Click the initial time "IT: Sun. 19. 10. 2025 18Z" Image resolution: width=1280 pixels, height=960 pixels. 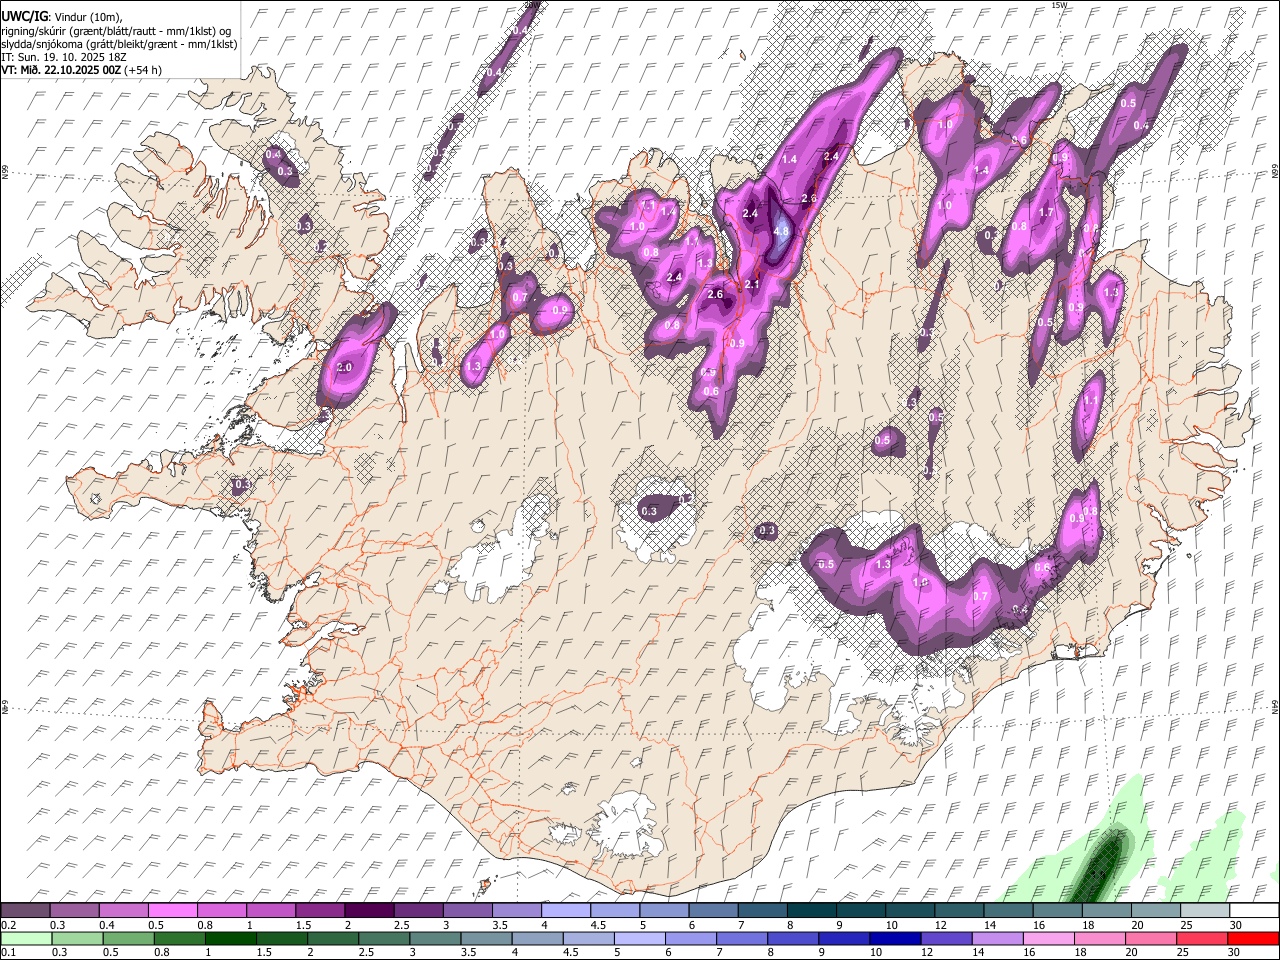pos(64,57)
